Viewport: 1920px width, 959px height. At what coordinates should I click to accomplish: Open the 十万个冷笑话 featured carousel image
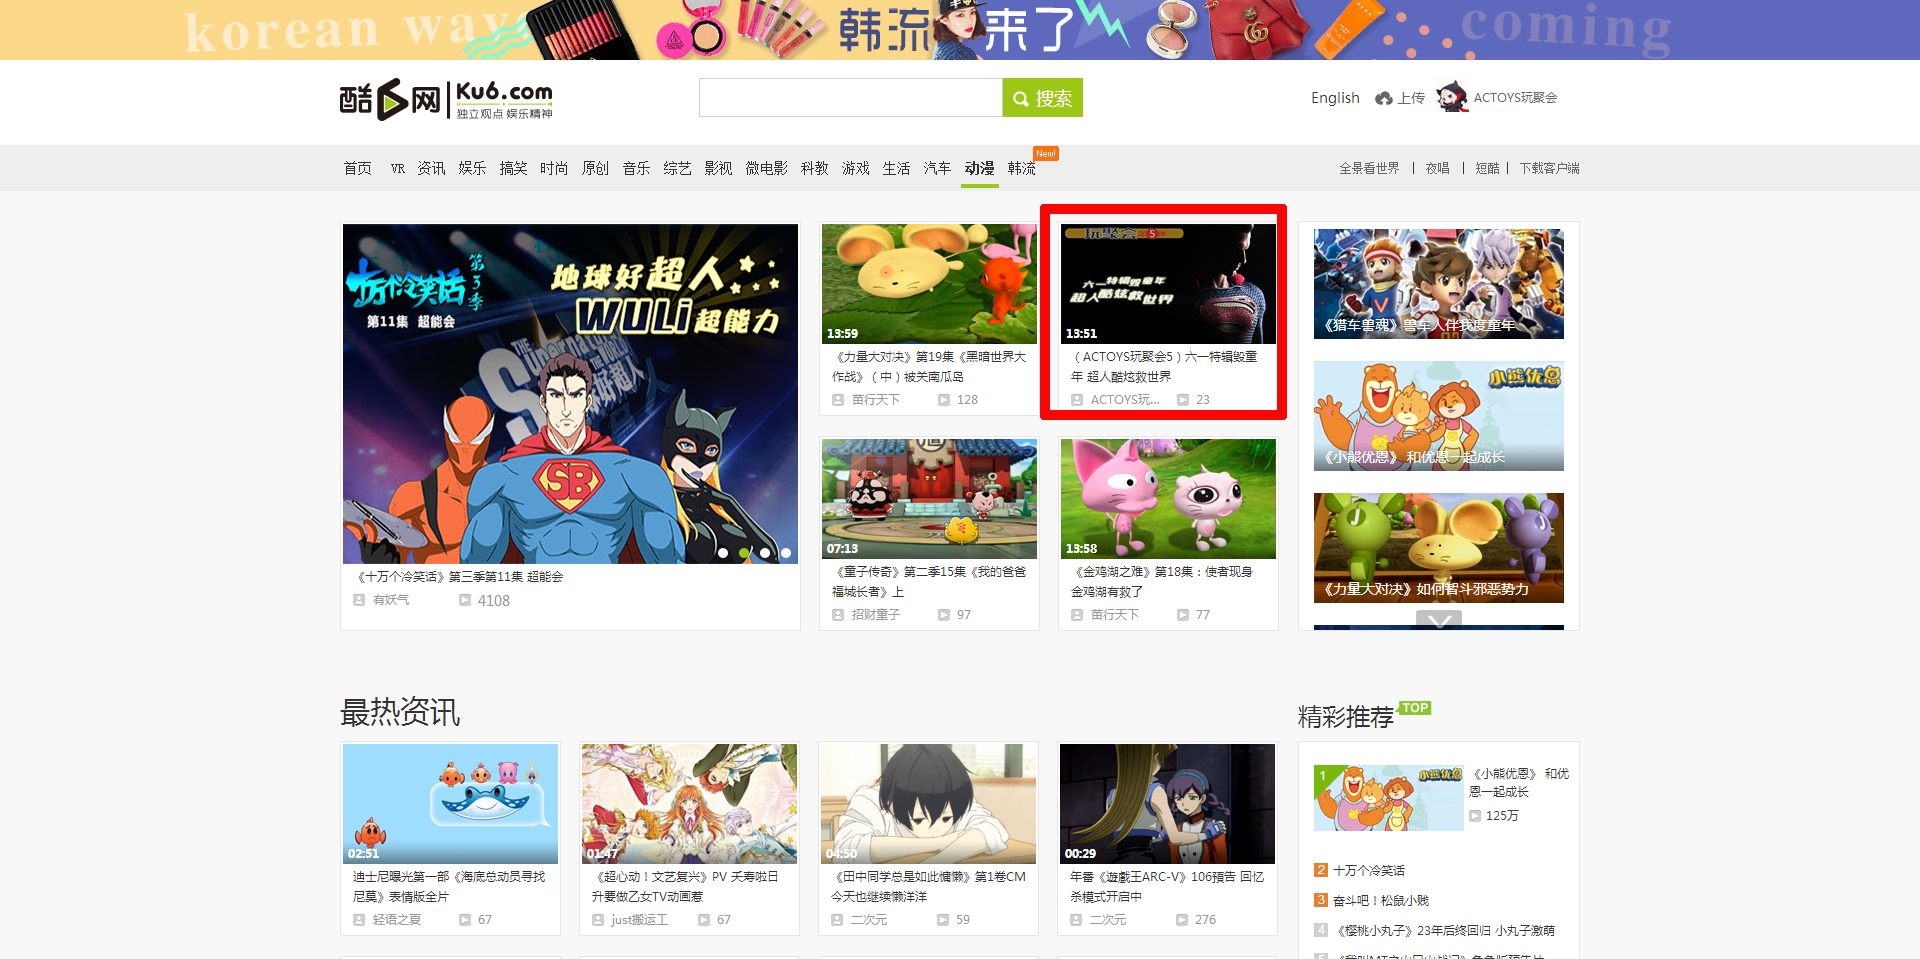click(x=570, y=394)
